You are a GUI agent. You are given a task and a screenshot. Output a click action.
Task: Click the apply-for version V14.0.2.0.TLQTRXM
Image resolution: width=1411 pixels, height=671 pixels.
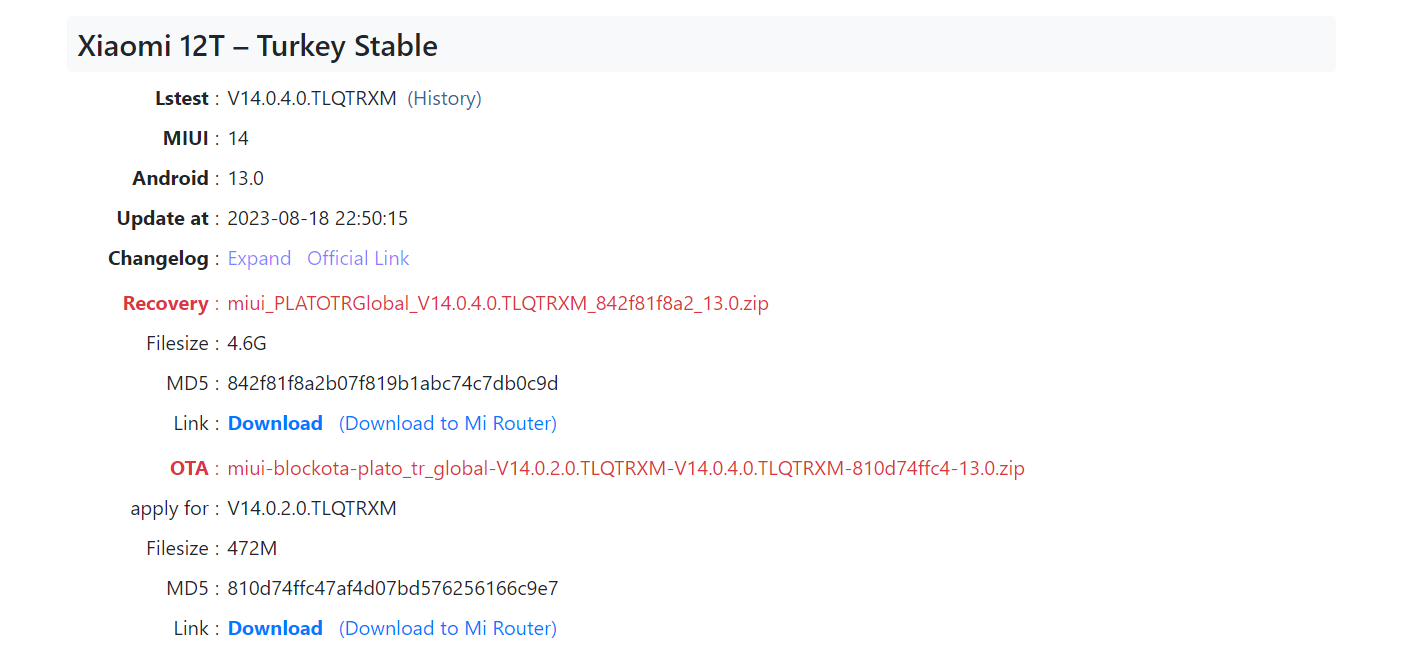[312, 508]
